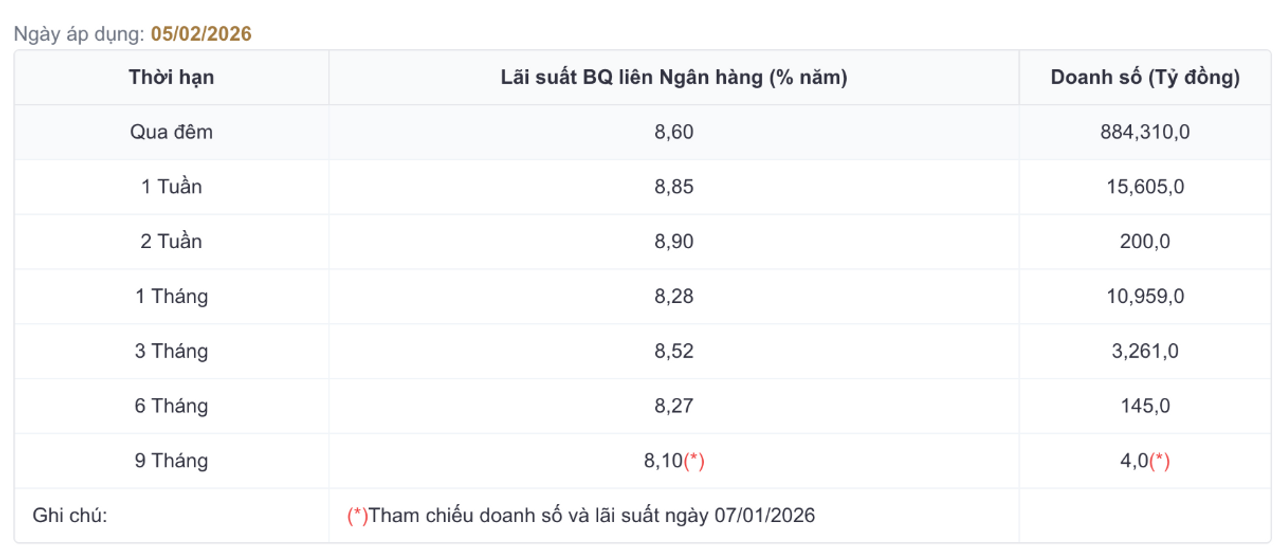1280x554 pixels.
Task: Click the Lãi suất BQ liên Ngân hàng header
Action: 673,77
